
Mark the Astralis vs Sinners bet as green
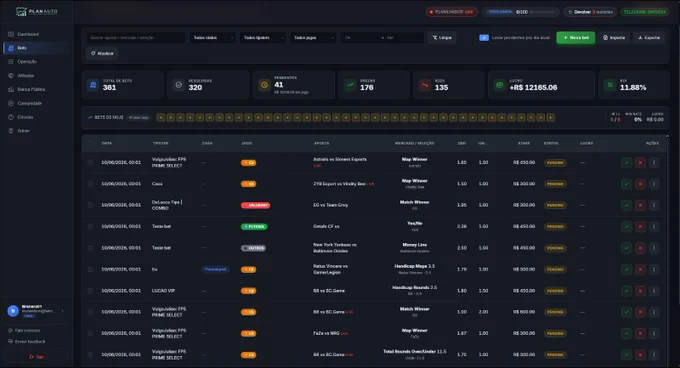click(626, 163)
